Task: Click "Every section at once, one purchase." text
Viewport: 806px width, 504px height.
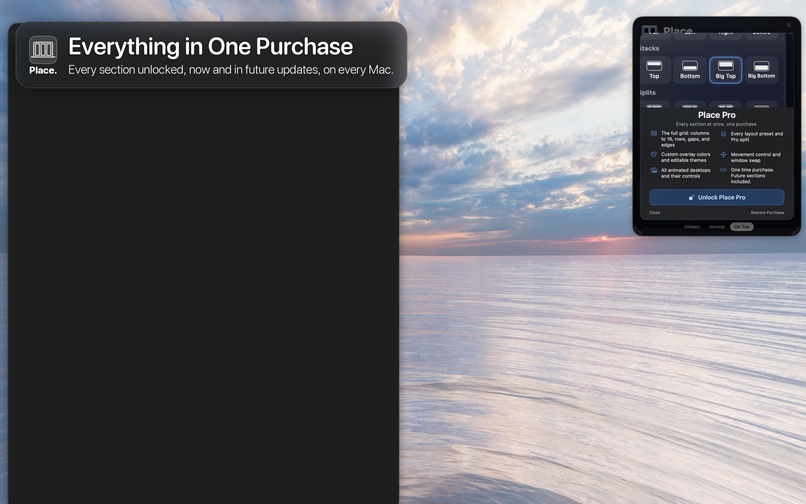Action: 717,124
